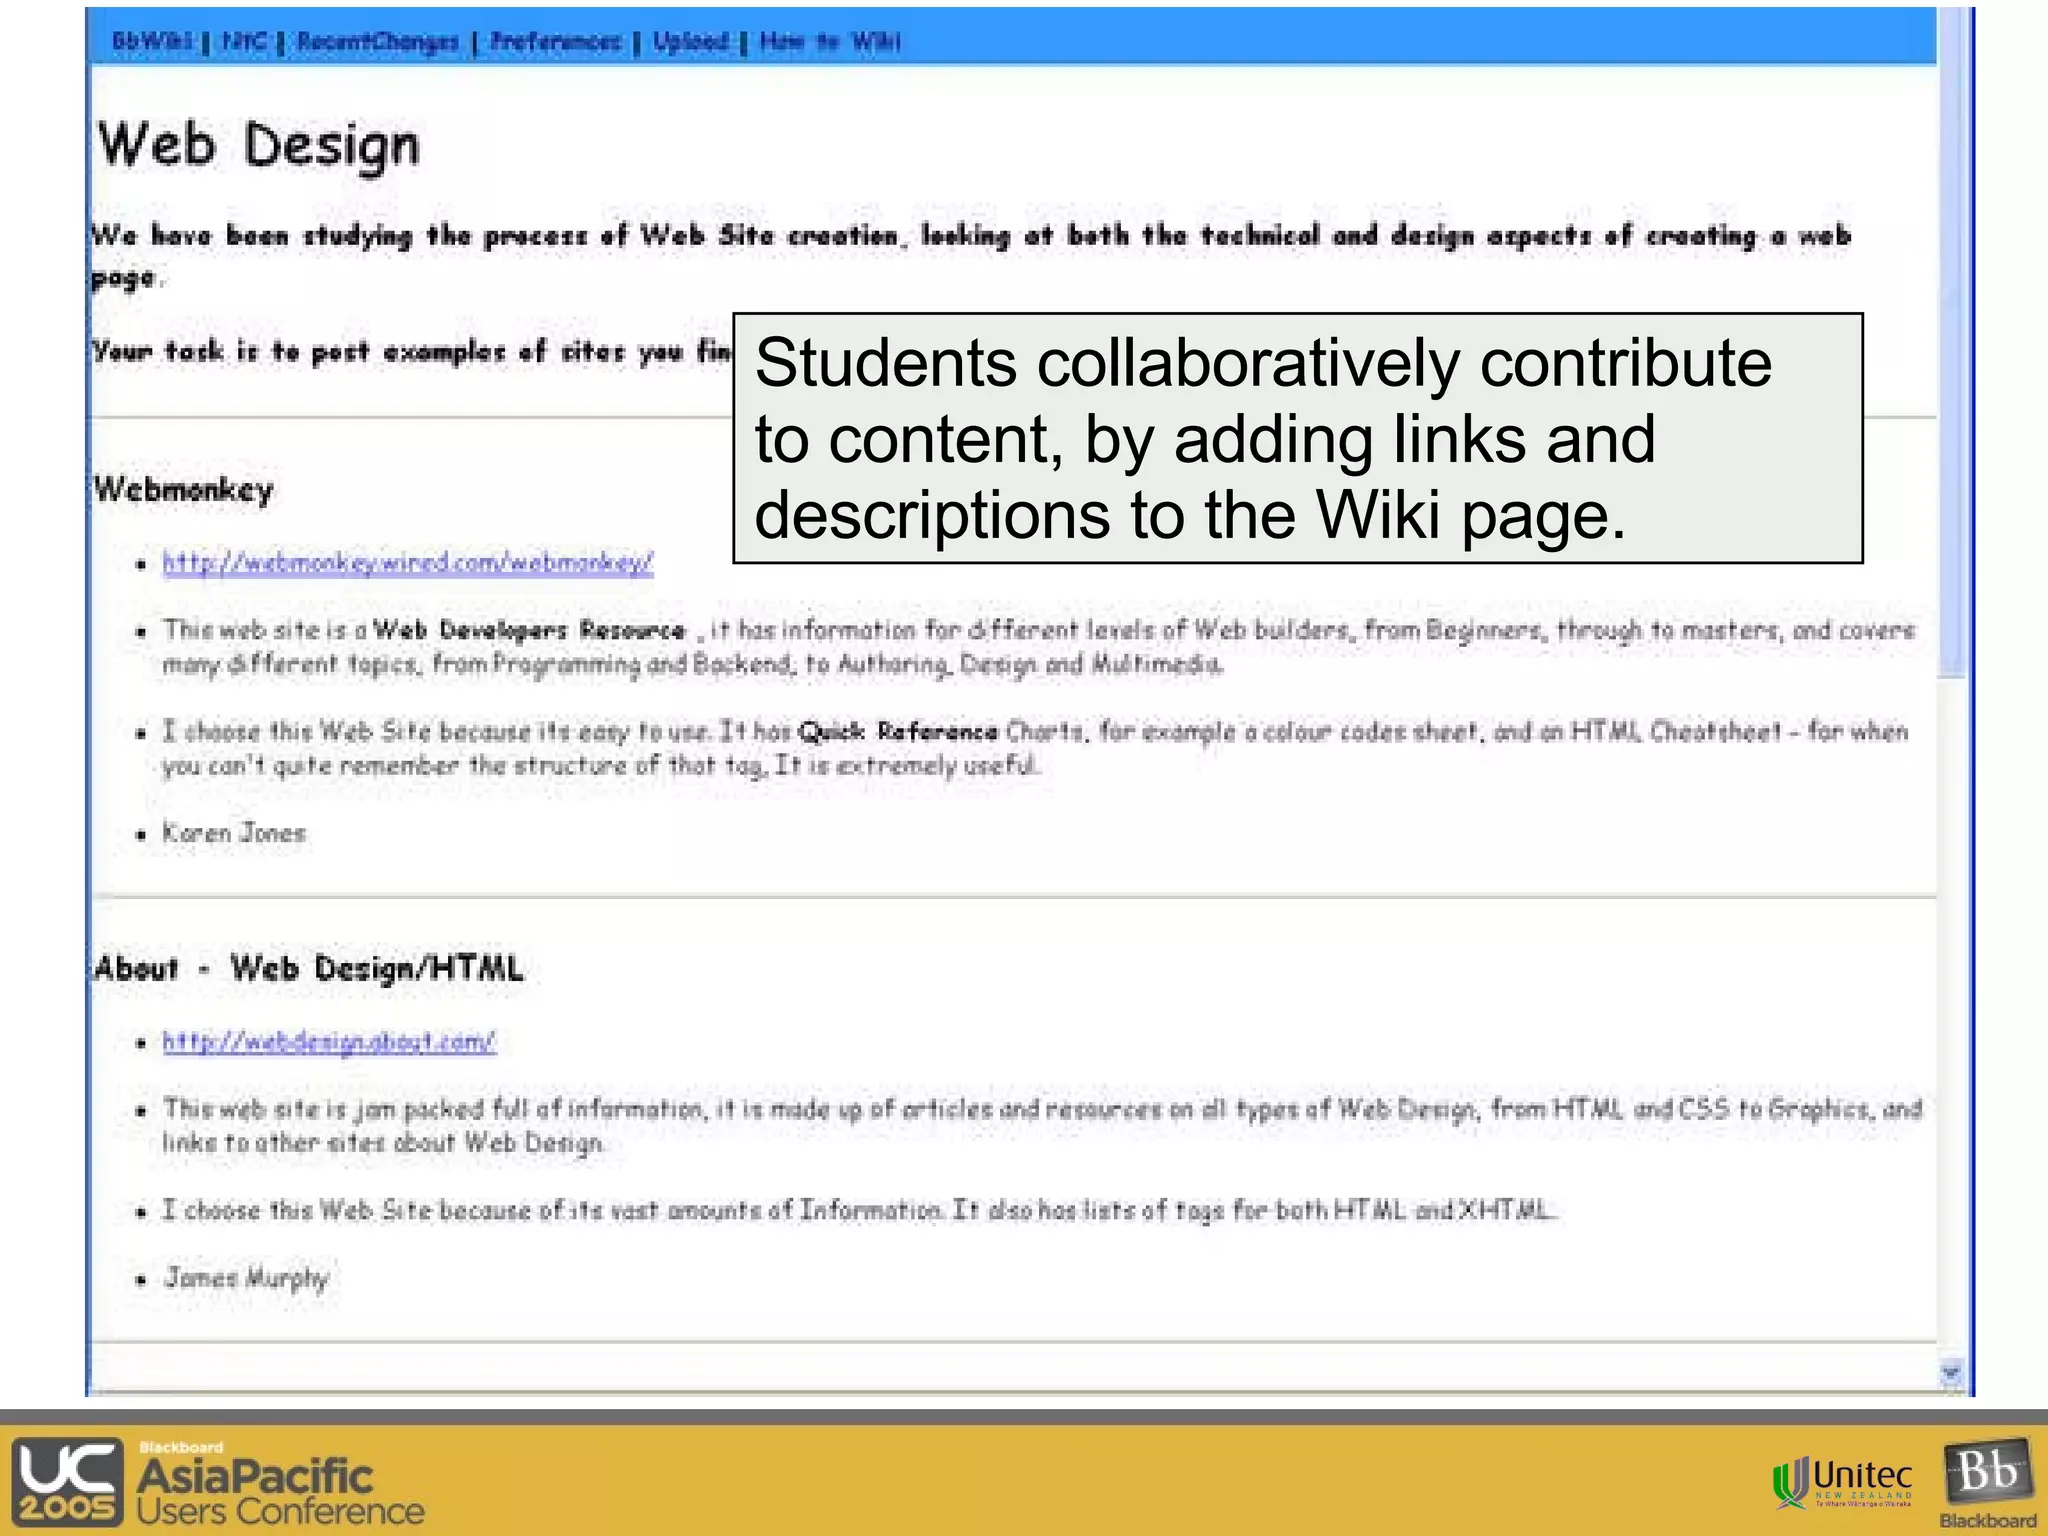Click the bold Quick Reference text
Screen dimensions: 2048x1536
(x=898, y=732)
